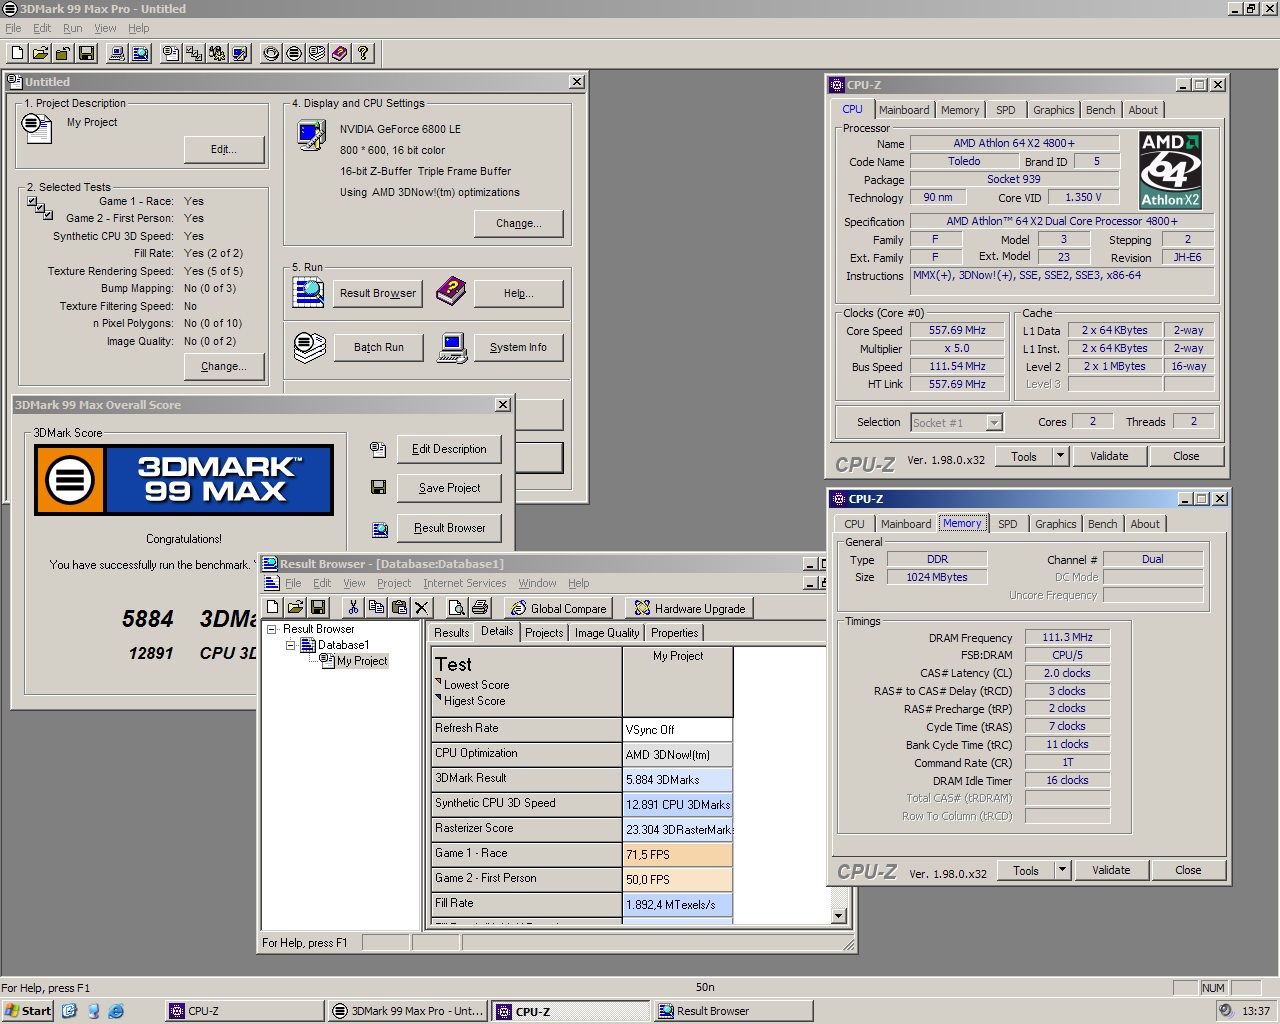
Task: Click System Info button
Action: 518,347
